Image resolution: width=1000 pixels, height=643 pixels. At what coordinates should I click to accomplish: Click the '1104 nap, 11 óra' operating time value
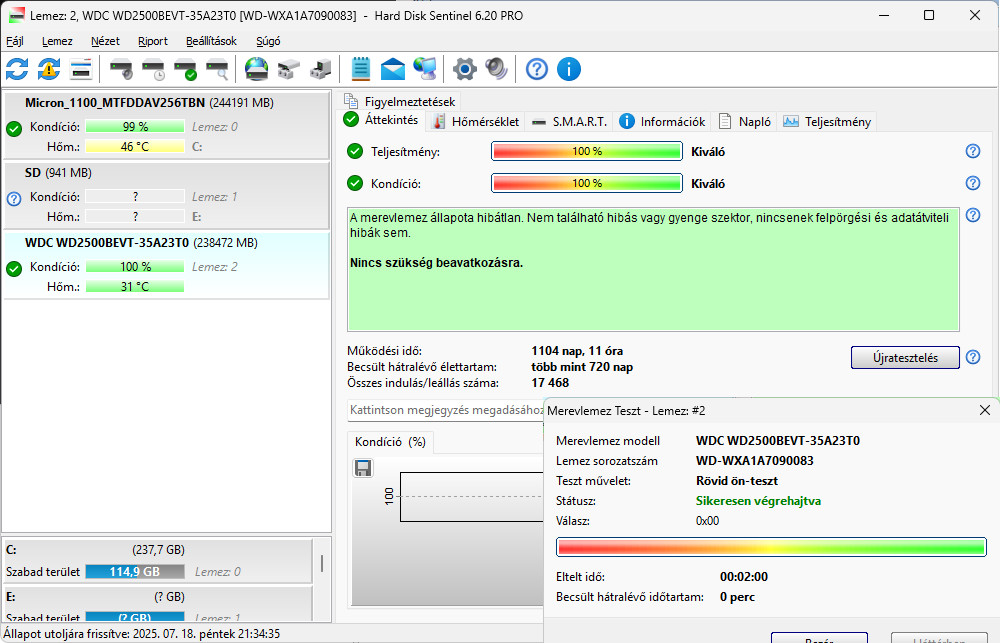pos(577,351)
